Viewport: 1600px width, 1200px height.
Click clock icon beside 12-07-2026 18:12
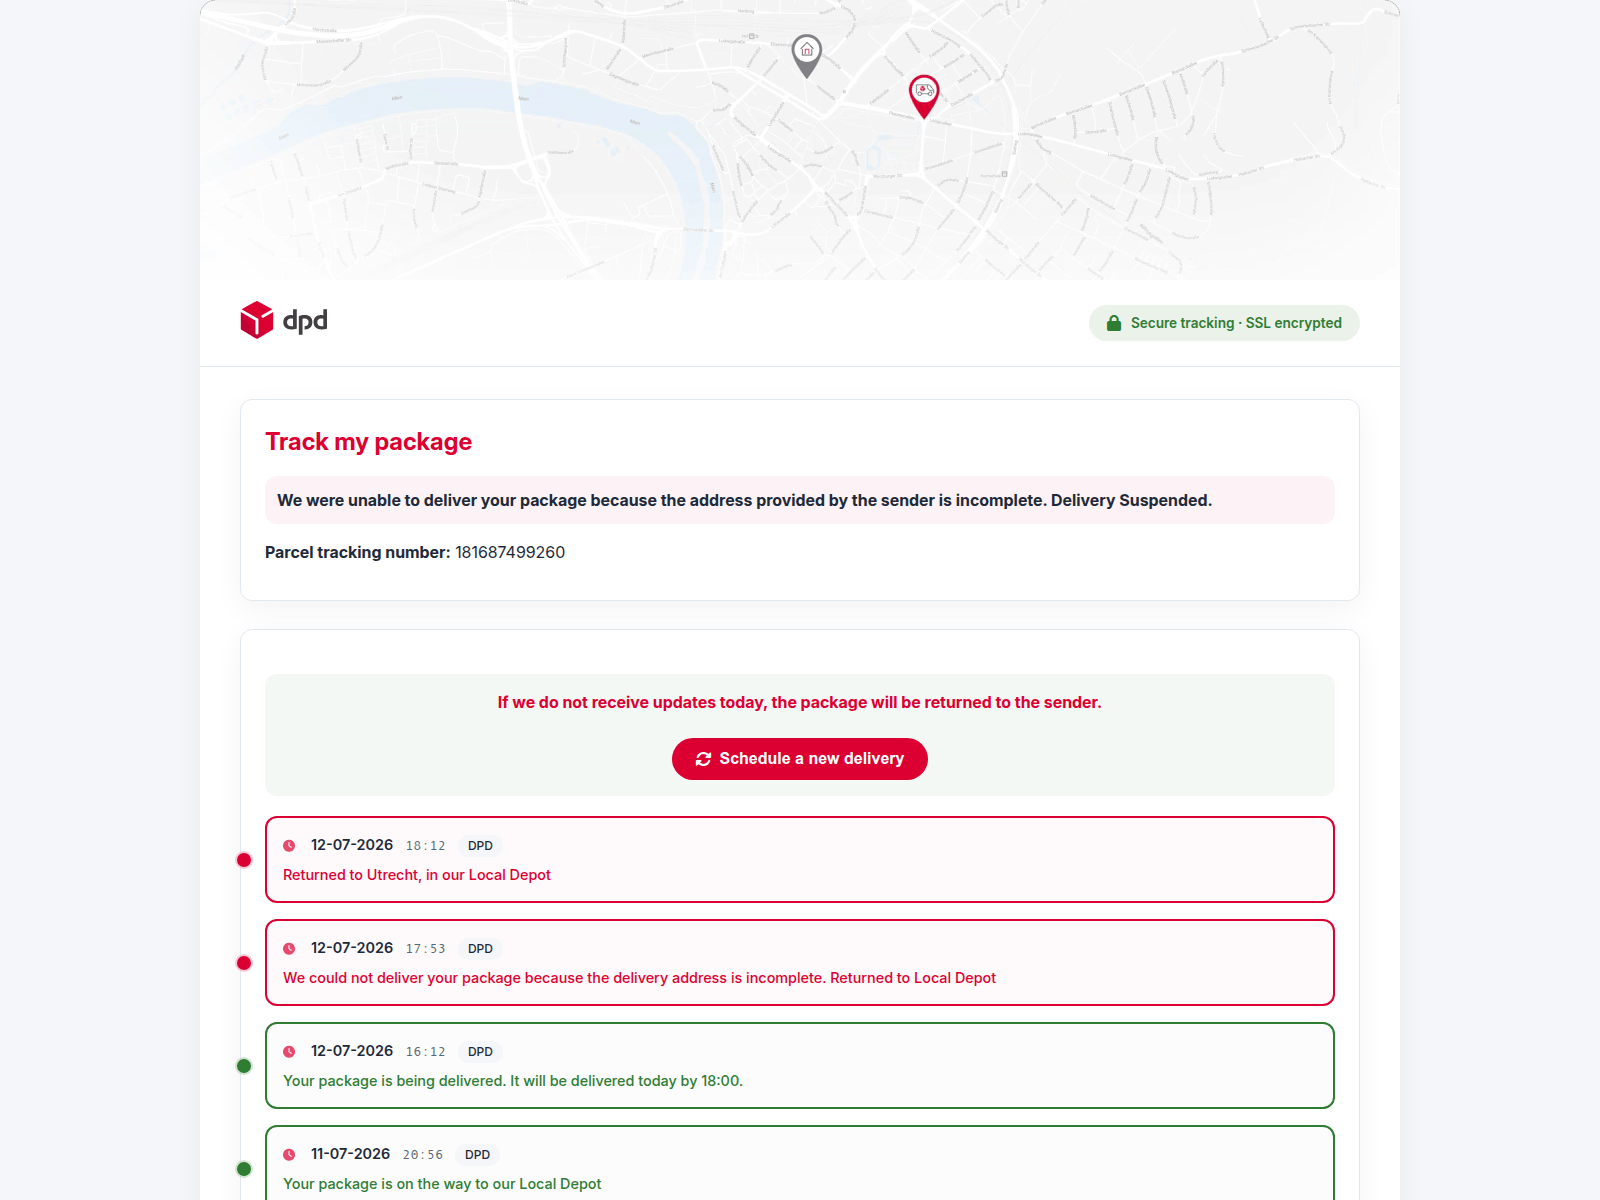click(x=289, y=846)
